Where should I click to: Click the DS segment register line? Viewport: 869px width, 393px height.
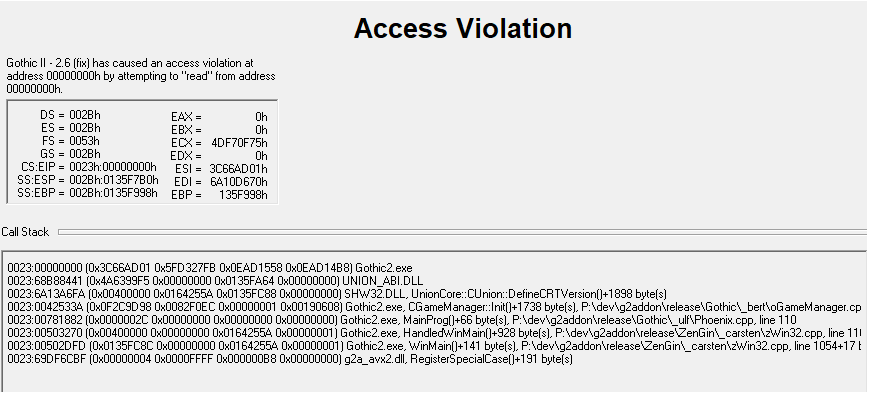pos(70,115)
